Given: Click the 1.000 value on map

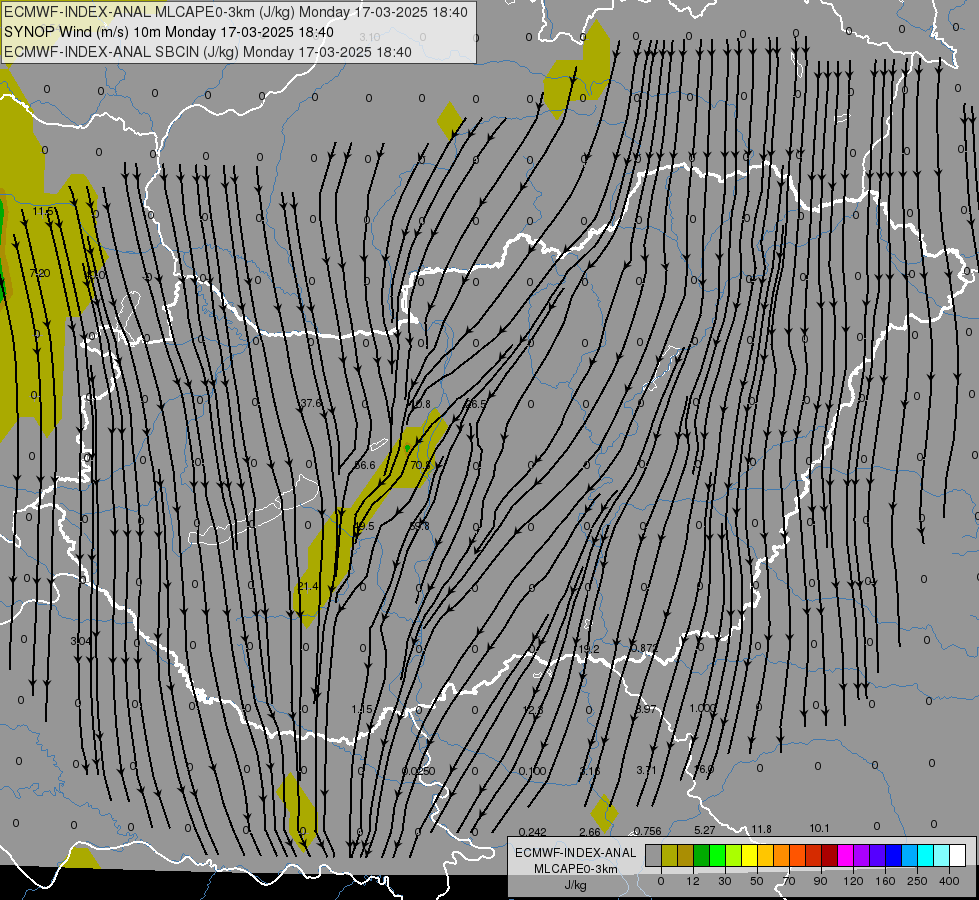Looking at the screenshot, I should [702, 708].
